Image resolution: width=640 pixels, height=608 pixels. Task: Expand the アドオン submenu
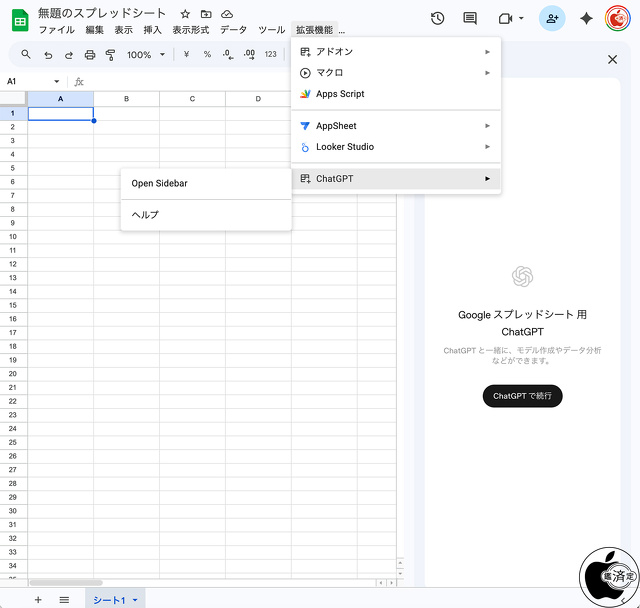click(x=396, y=52)
